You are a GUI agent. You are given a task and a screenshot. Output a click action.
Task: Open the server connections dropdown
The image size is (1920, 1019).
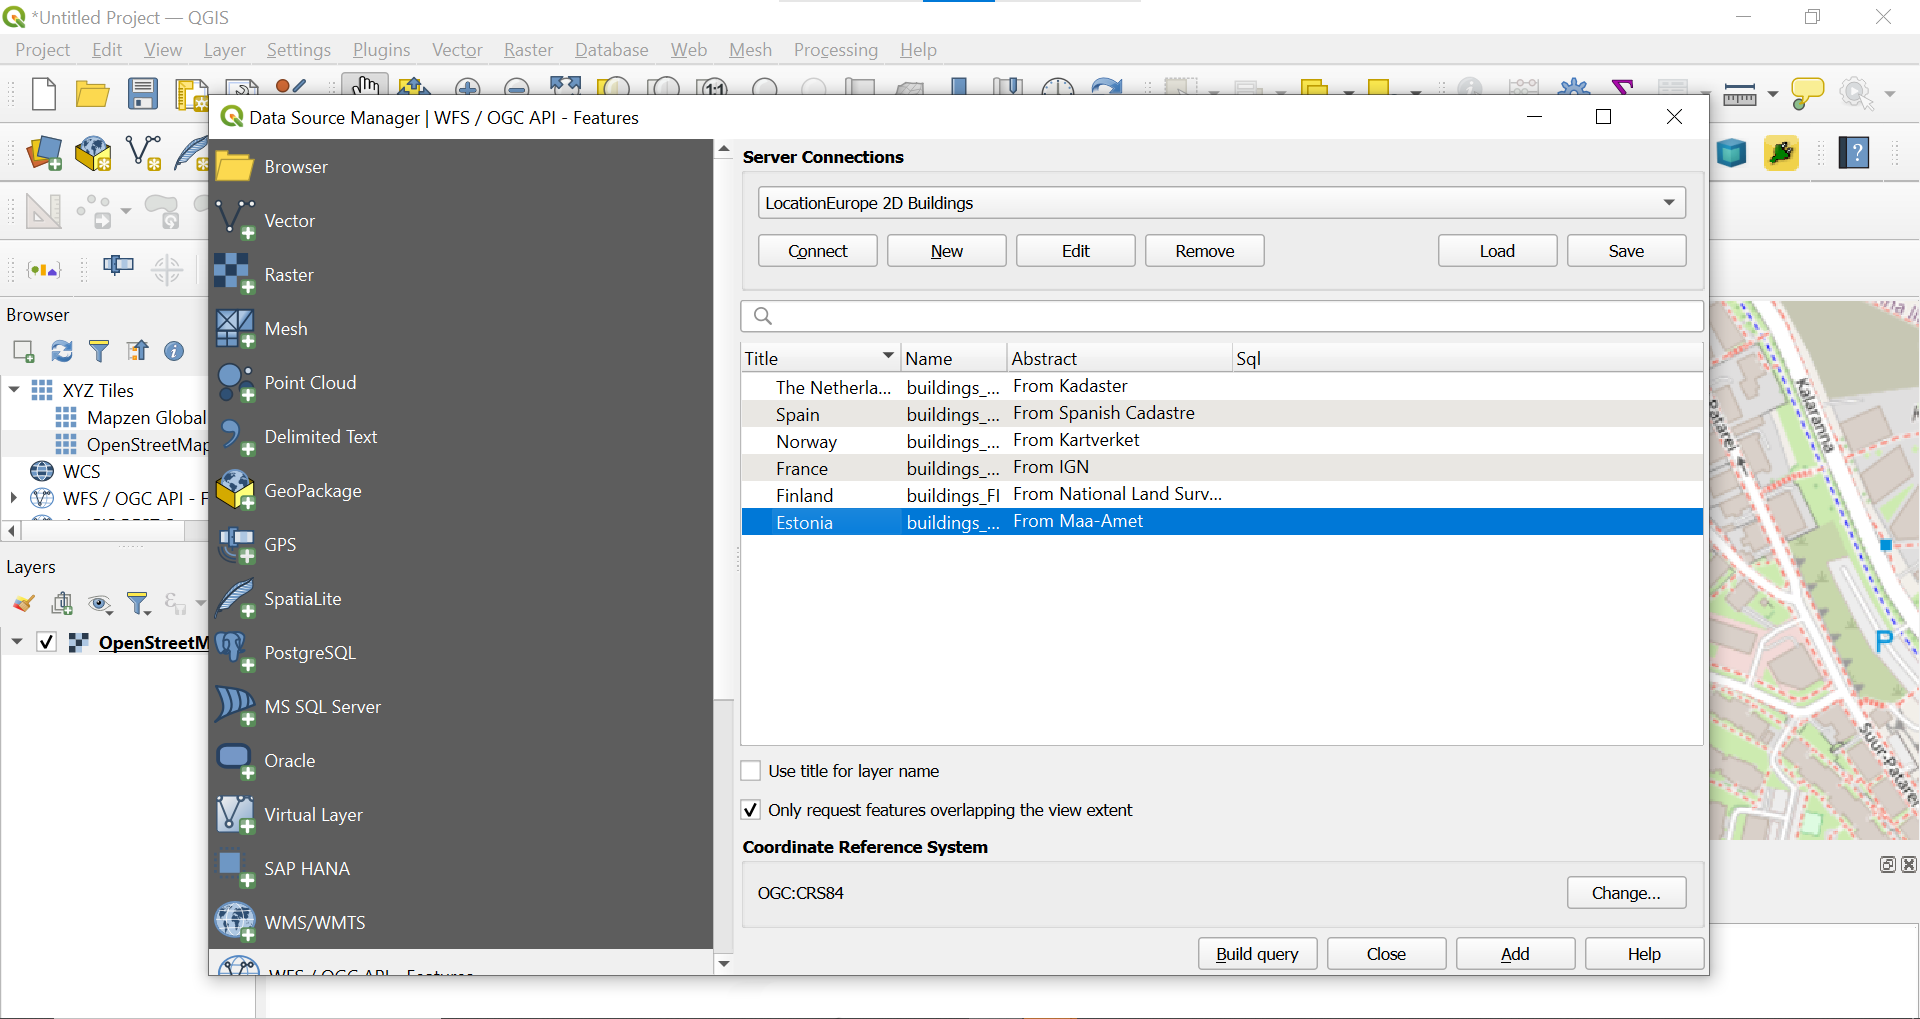1222,203
